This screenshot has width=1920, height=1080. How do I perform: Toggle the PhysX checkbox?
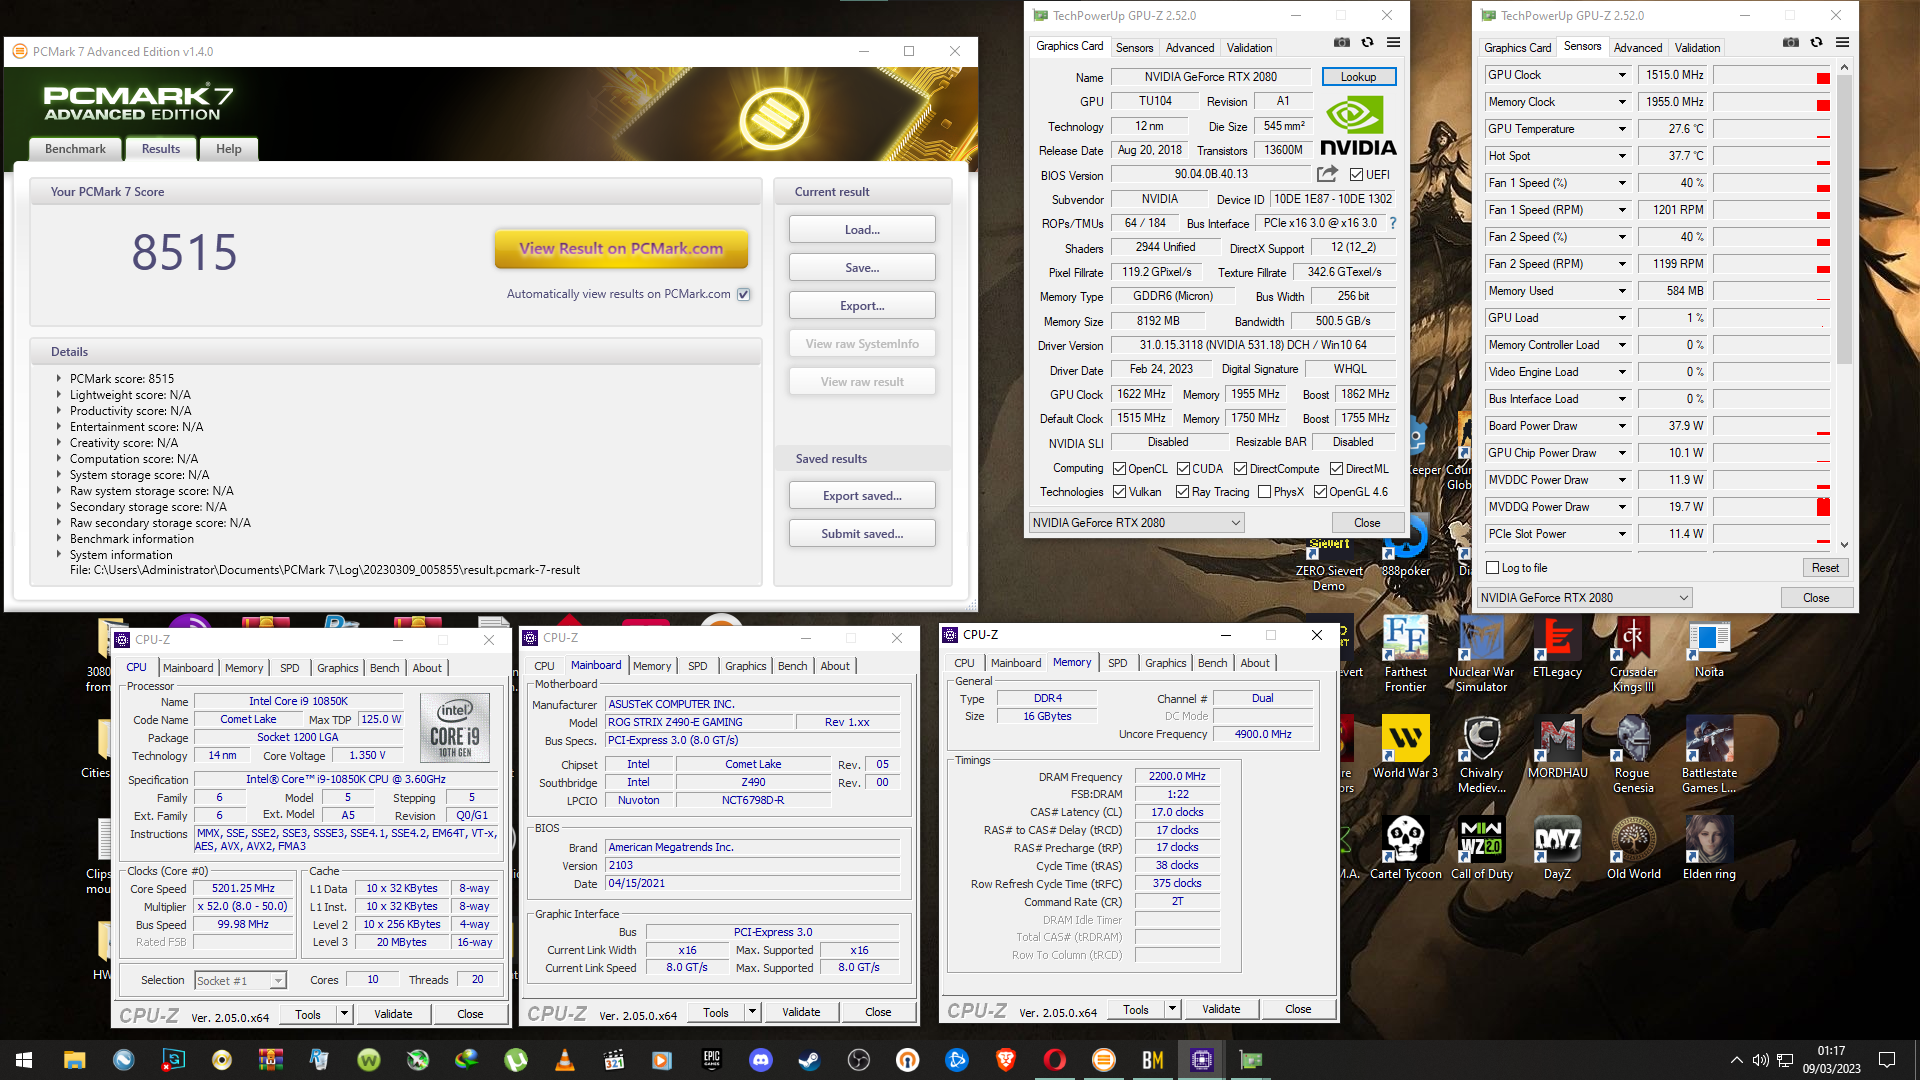[1265, 492]
